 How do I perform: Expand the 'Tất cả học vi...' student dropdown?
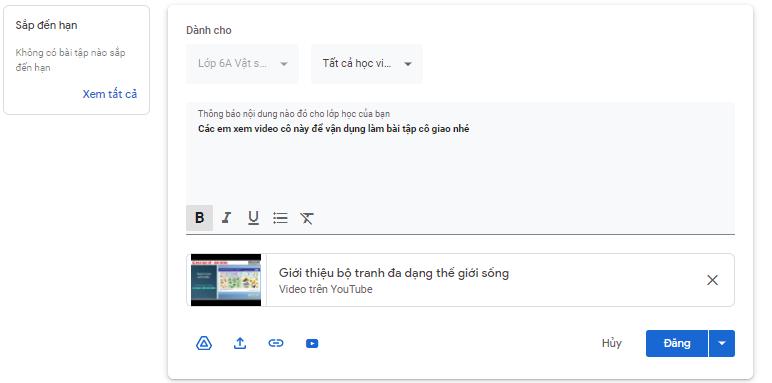(367, 64)
